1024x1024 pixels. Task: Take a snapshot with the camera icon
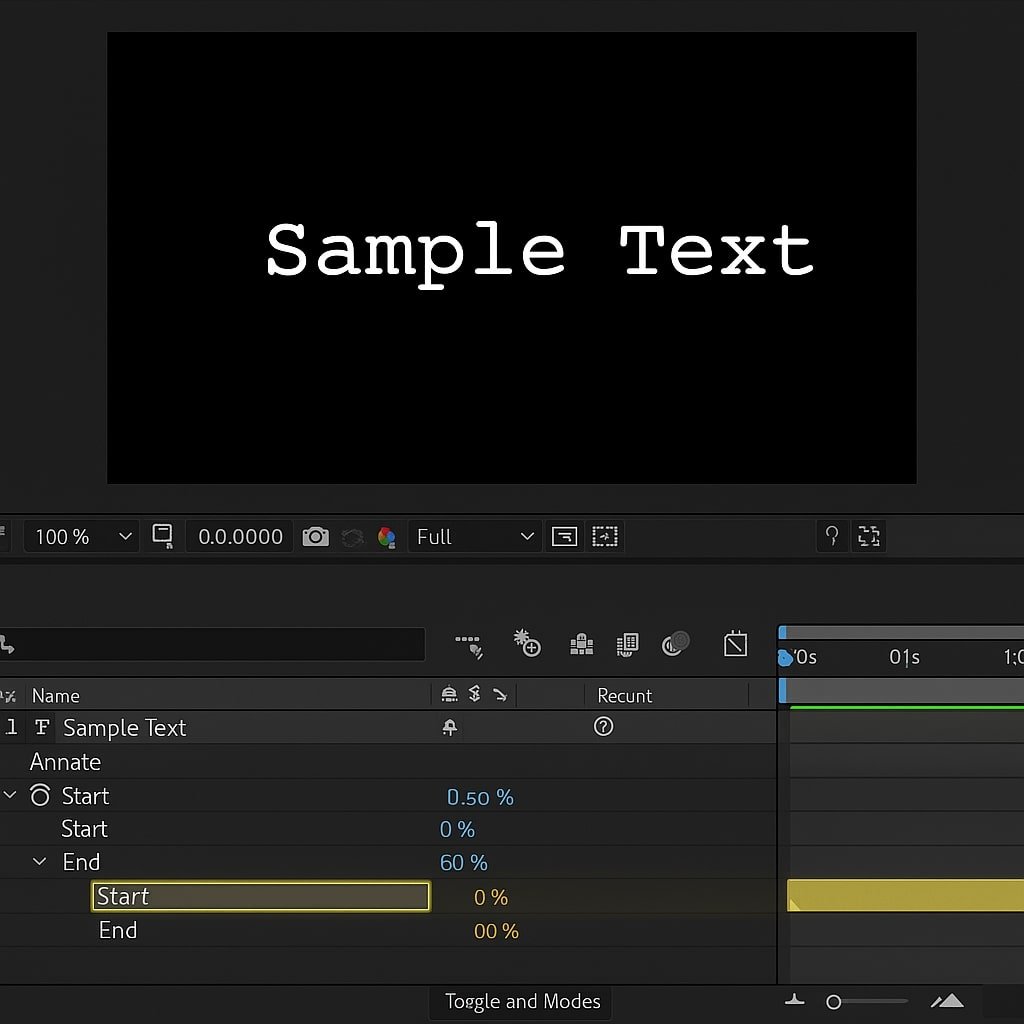tap(315, 537)
